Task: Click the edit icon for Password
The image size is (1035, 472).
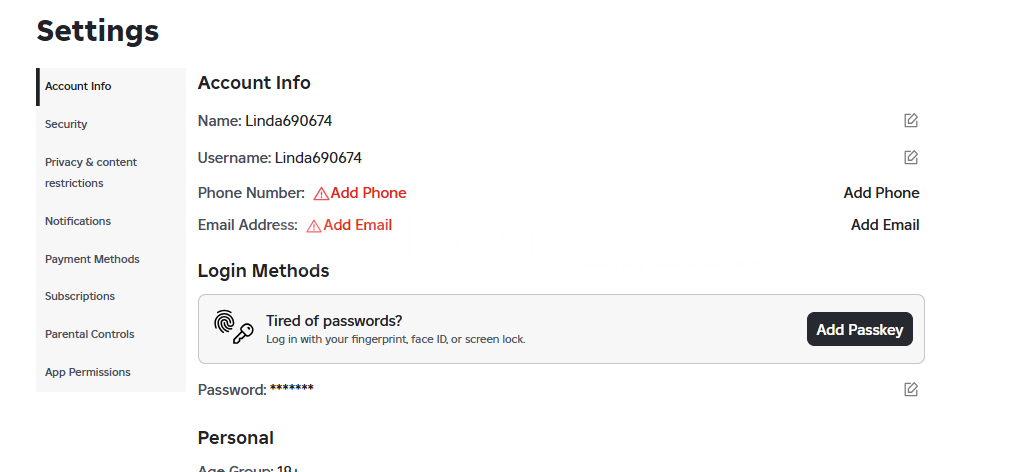Action: point(911,389)
